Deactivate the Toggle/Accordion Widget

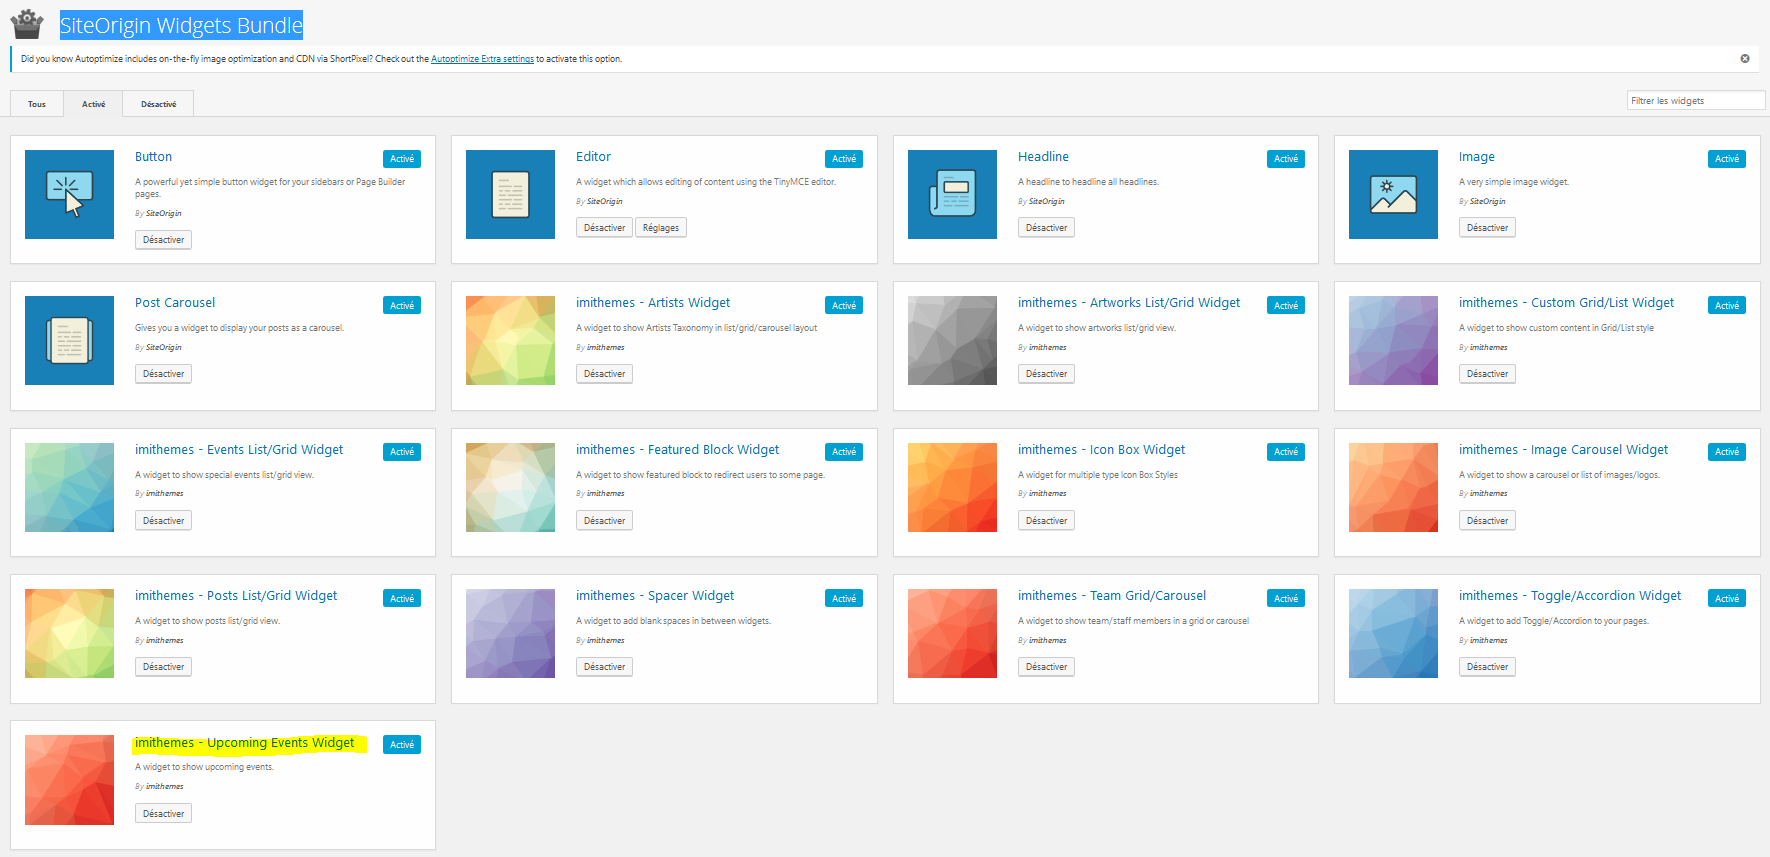tap(1487, 667)
